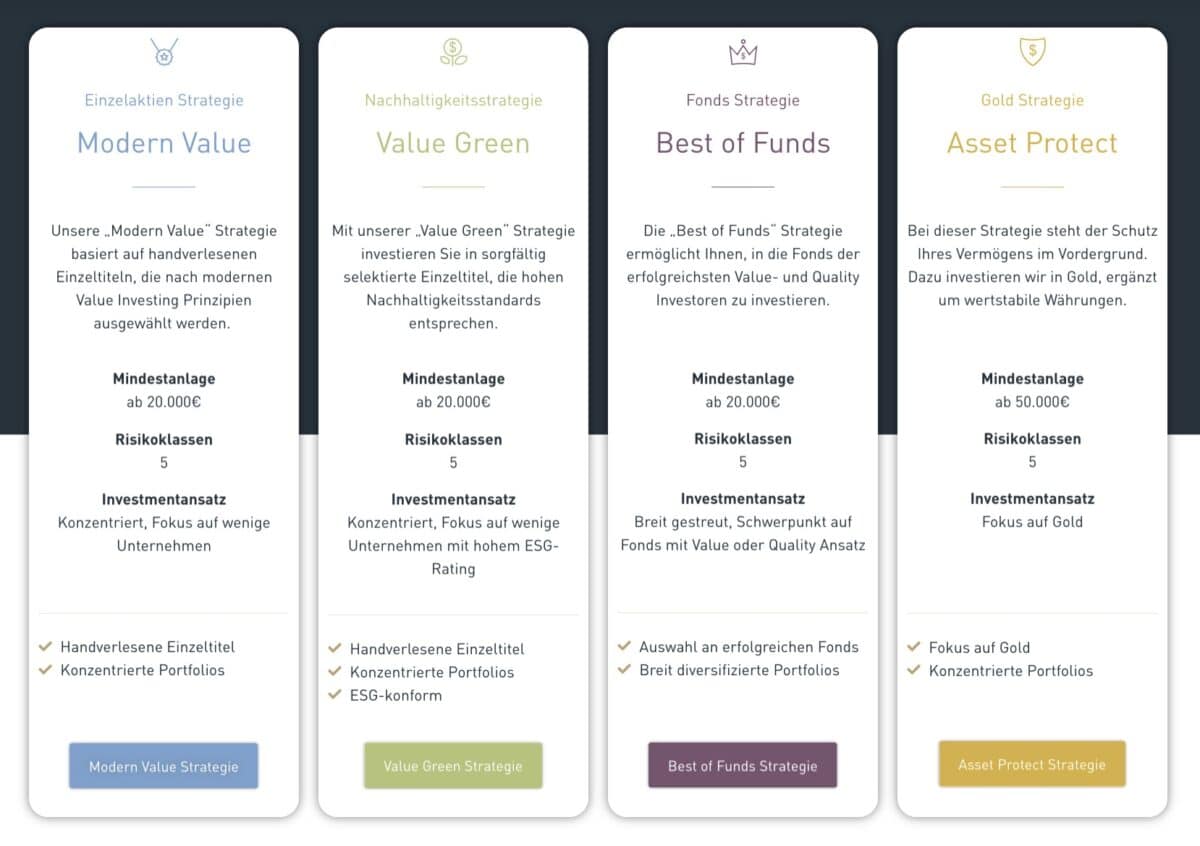
Task: Click the checkmark next to Fokus auf Gold
Action: click(x=916, y=647)
